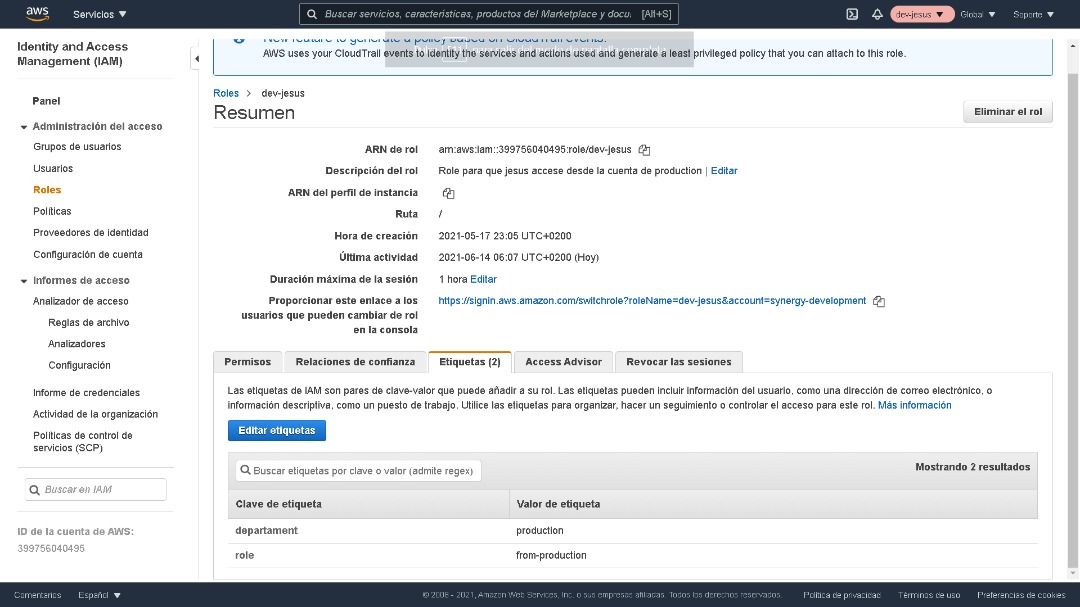
Task: Select Roles in the sidebar
Action: [x=47, y=189]
